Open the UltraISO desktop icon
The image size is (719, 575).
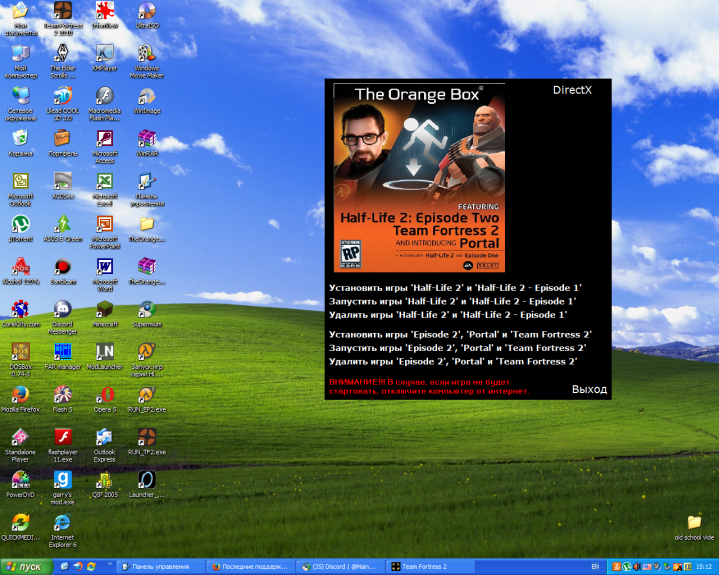tap(147, 12)
